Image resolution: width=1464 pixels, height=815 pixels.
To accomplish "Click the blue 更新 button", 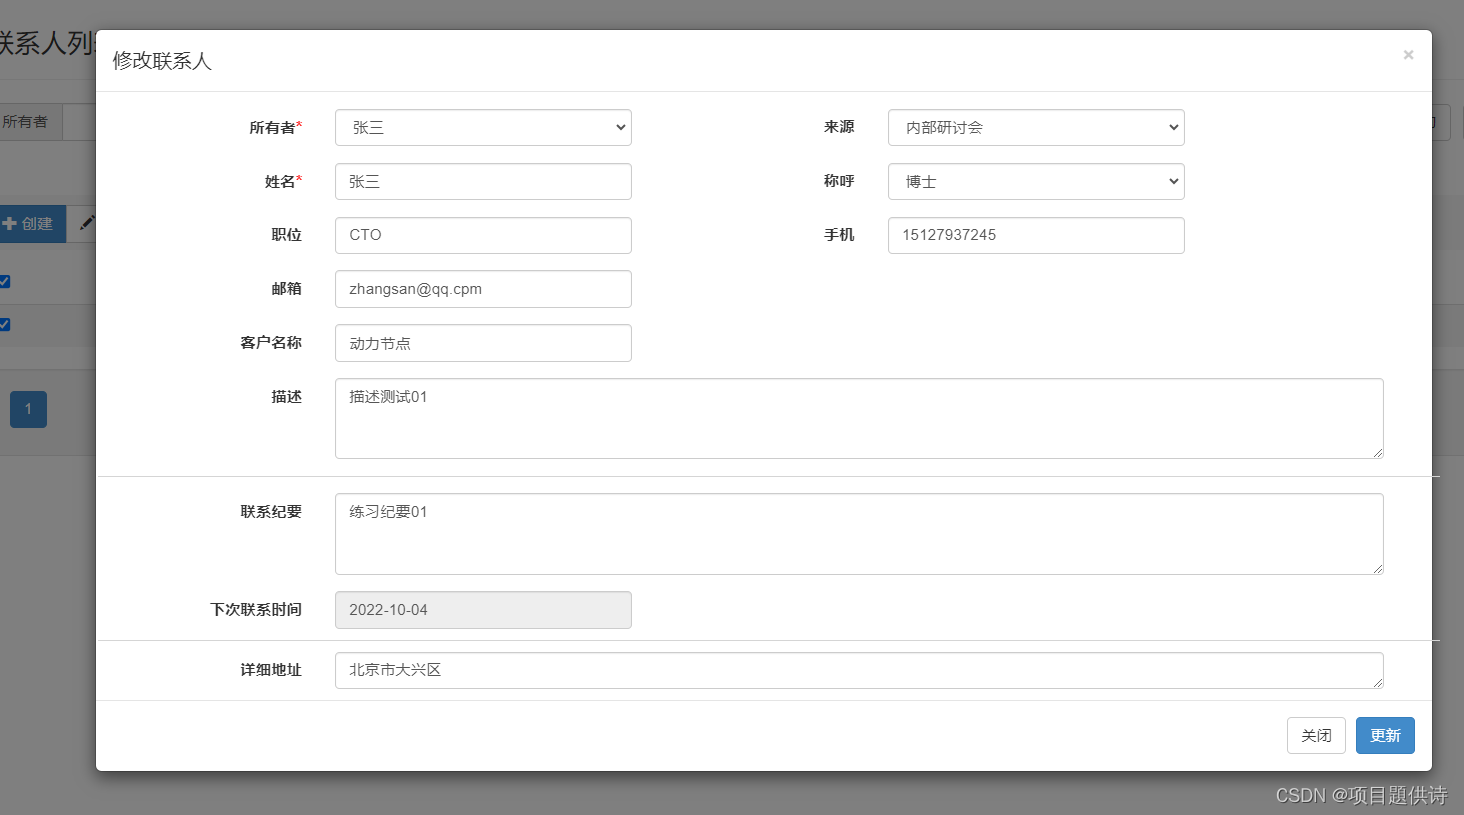I will (x=1385, y=735).
